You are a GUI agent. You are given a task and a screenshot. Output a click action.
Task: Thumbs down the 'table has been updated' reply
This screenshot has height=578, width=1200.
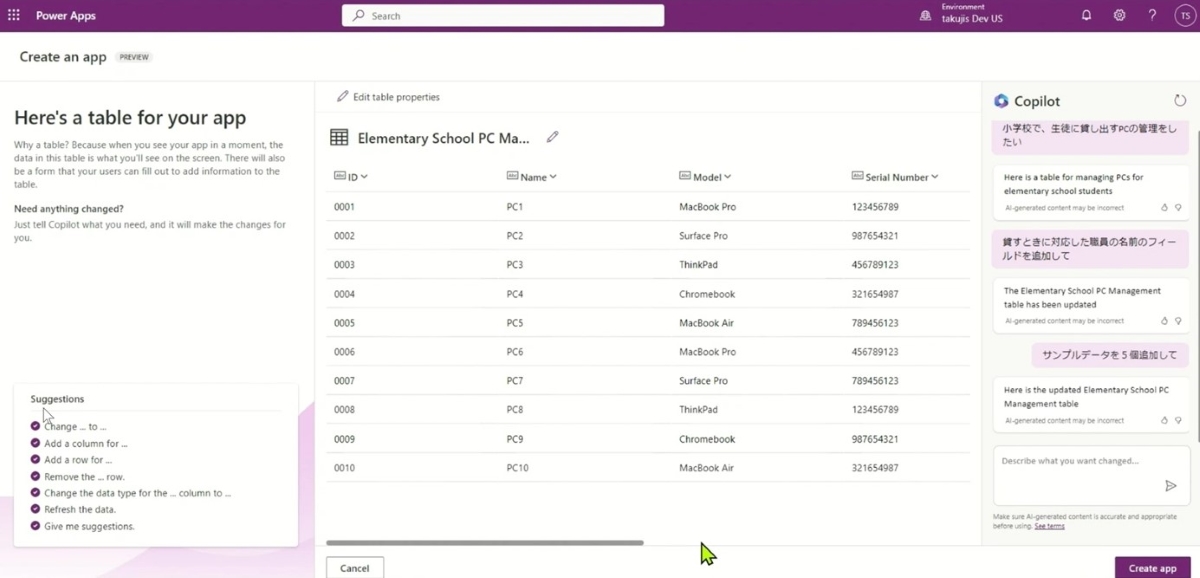tap(1178, 321)
